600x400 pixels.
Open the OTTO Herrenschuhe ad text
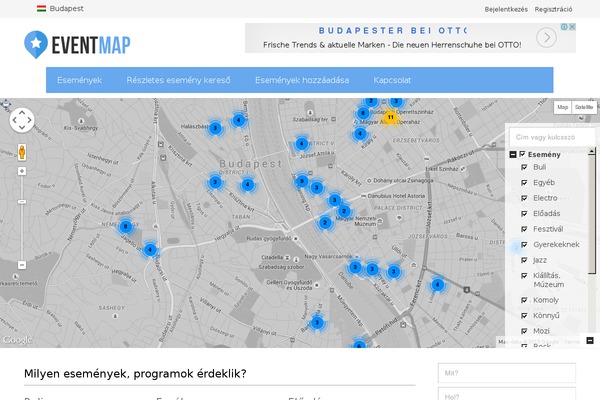tap(392, 45)
